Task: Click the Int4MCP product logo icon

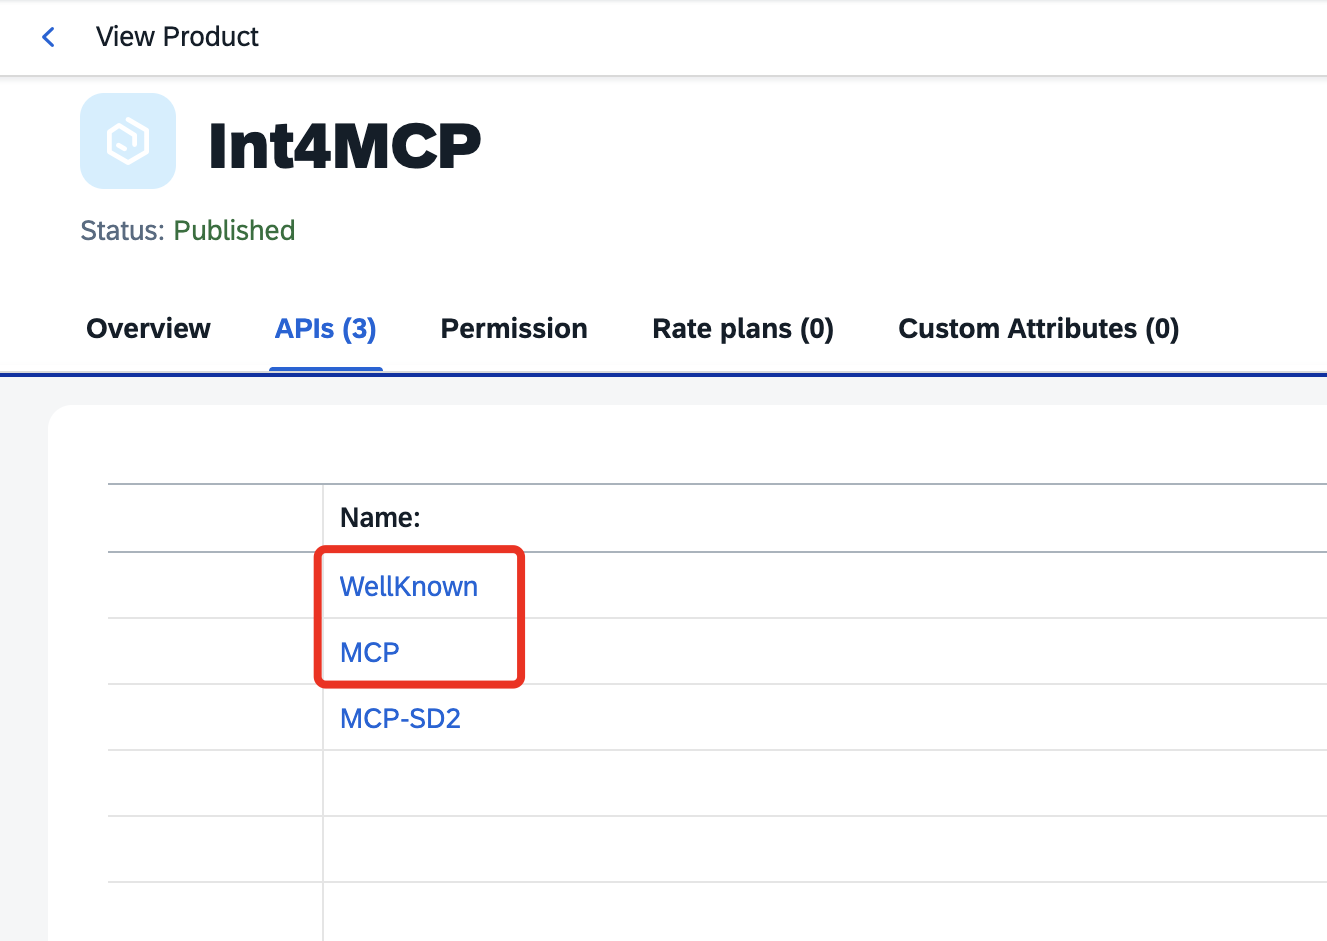Action: 128,141
